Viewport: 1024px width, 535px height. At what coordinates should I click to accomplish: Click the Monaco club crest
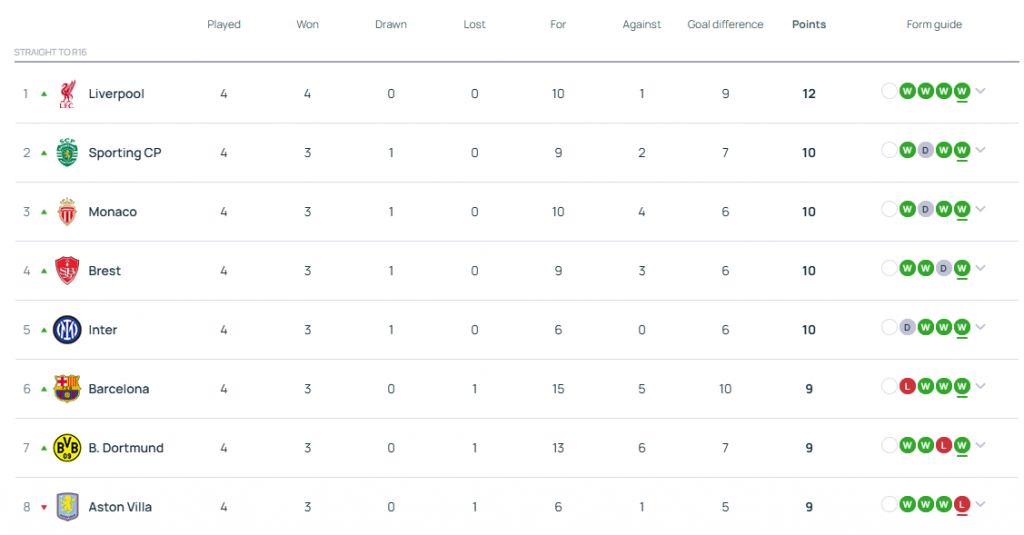point(67,212)
